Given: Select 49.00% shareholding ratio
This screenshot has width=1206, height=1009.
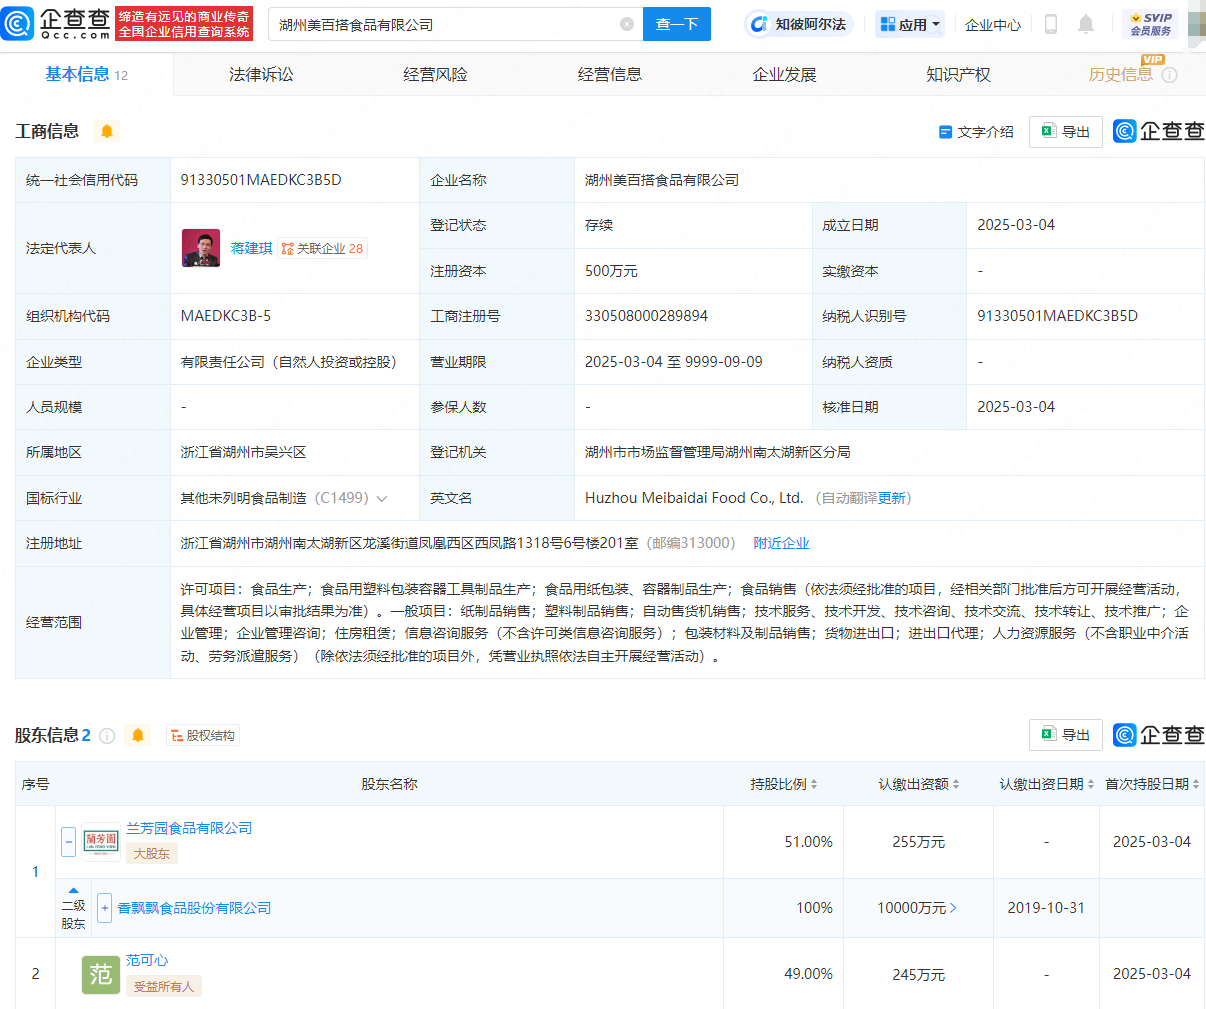Looking at the screenshot, I should tap(808, 974).
